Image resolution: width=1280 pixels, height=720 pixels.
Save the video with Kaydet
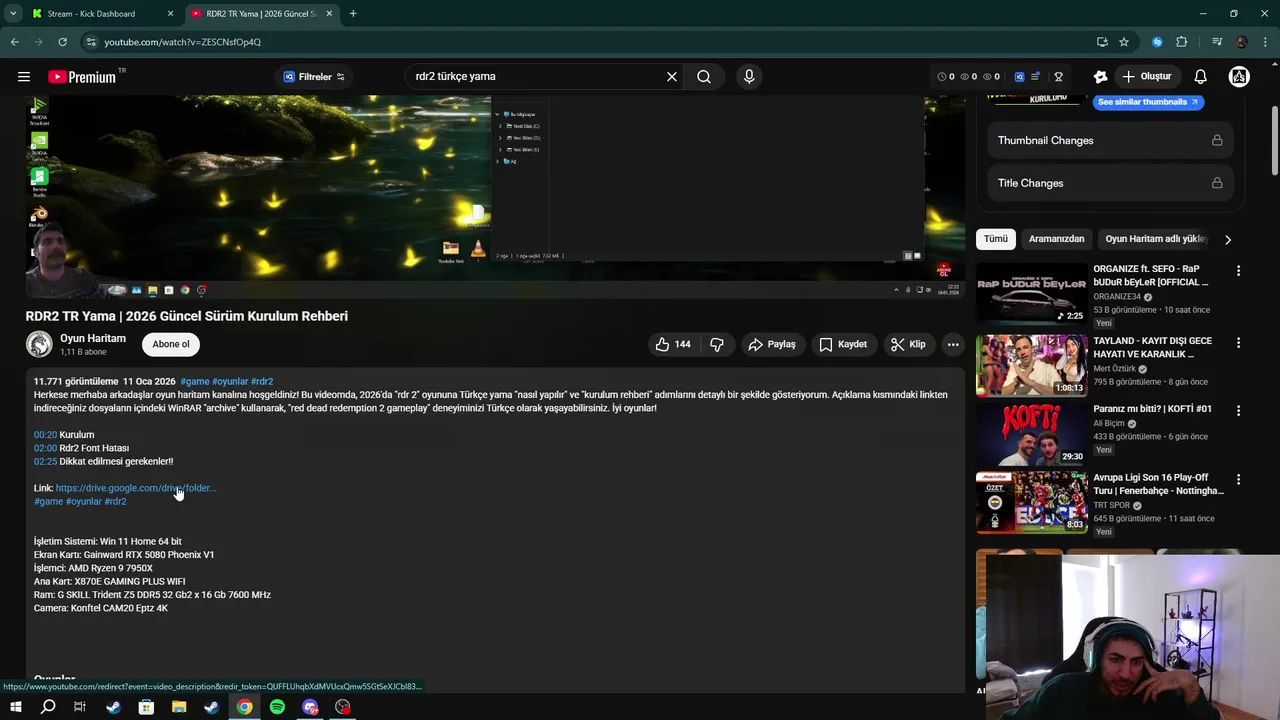(x=843, y=344)
